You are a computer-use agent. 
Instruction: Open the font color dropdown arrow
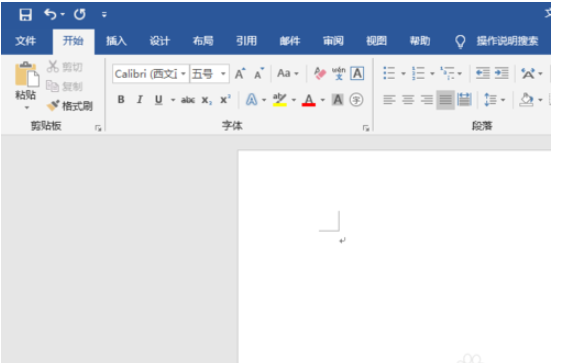[x=323, y=100]
